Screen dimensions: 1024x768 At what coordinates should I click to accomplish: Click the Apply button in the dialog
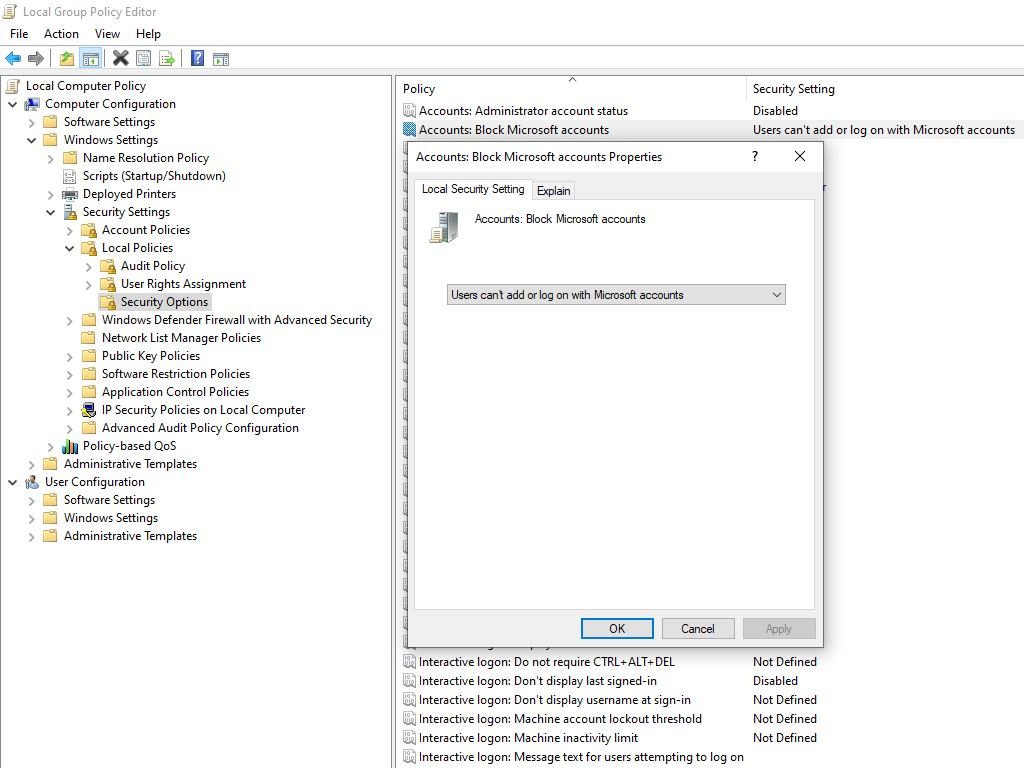tap(778, 628)
